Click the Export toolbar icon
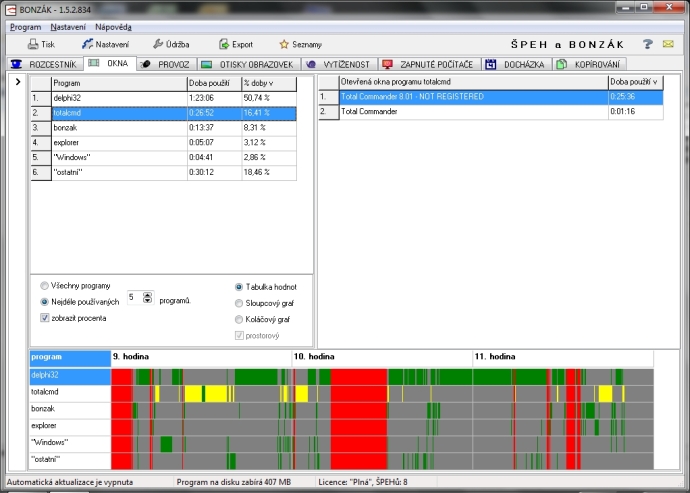Viewport: 690px width, 493px height. pos(224,44)
